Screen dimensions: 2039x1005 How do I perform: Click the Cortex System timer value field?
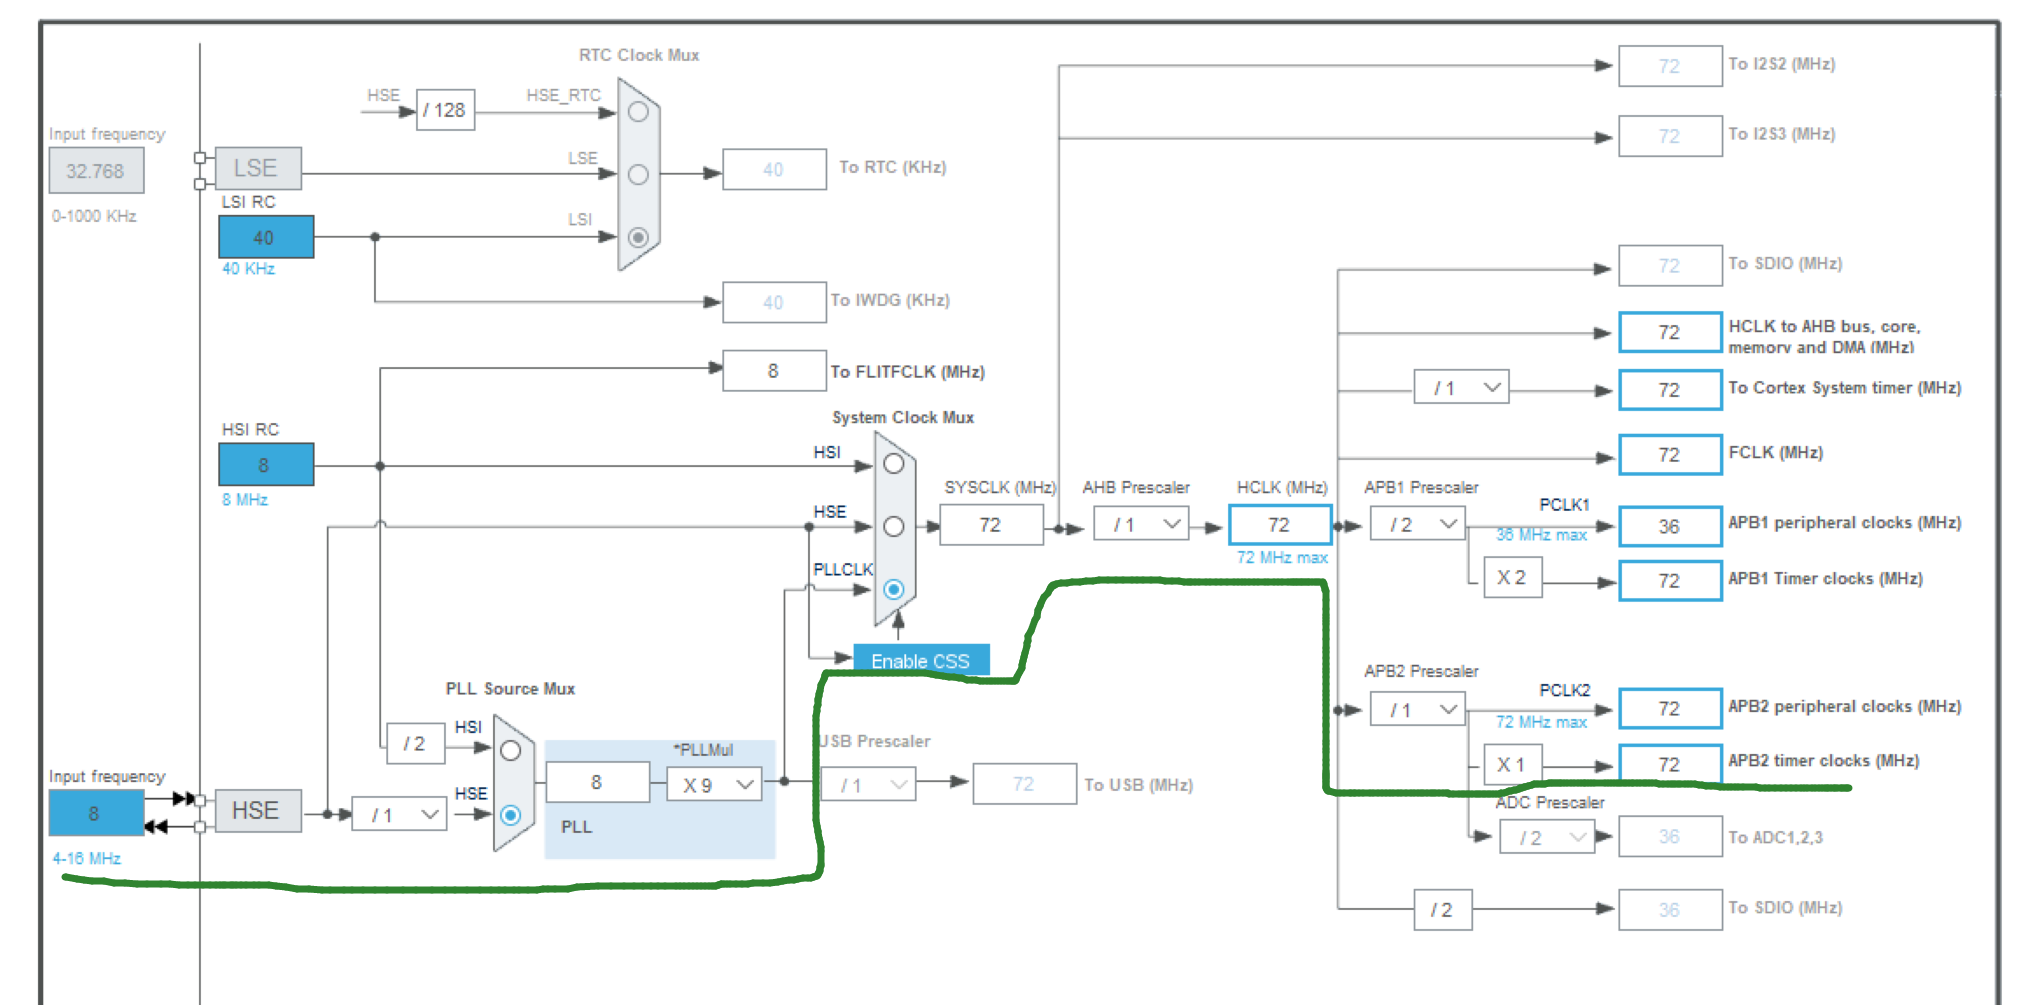[1670, 390]
